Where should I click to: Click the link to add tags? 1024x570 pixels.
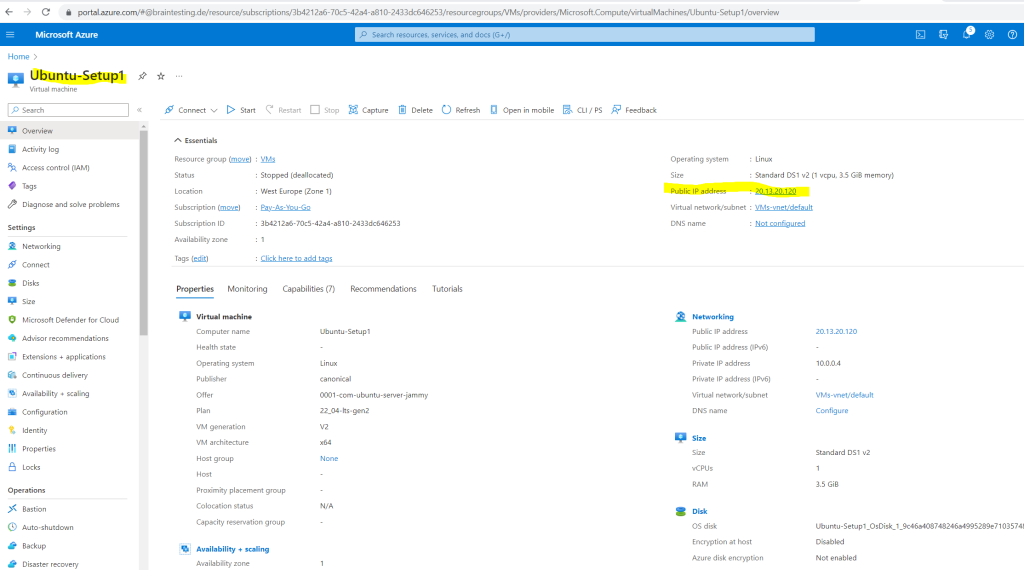296,258
